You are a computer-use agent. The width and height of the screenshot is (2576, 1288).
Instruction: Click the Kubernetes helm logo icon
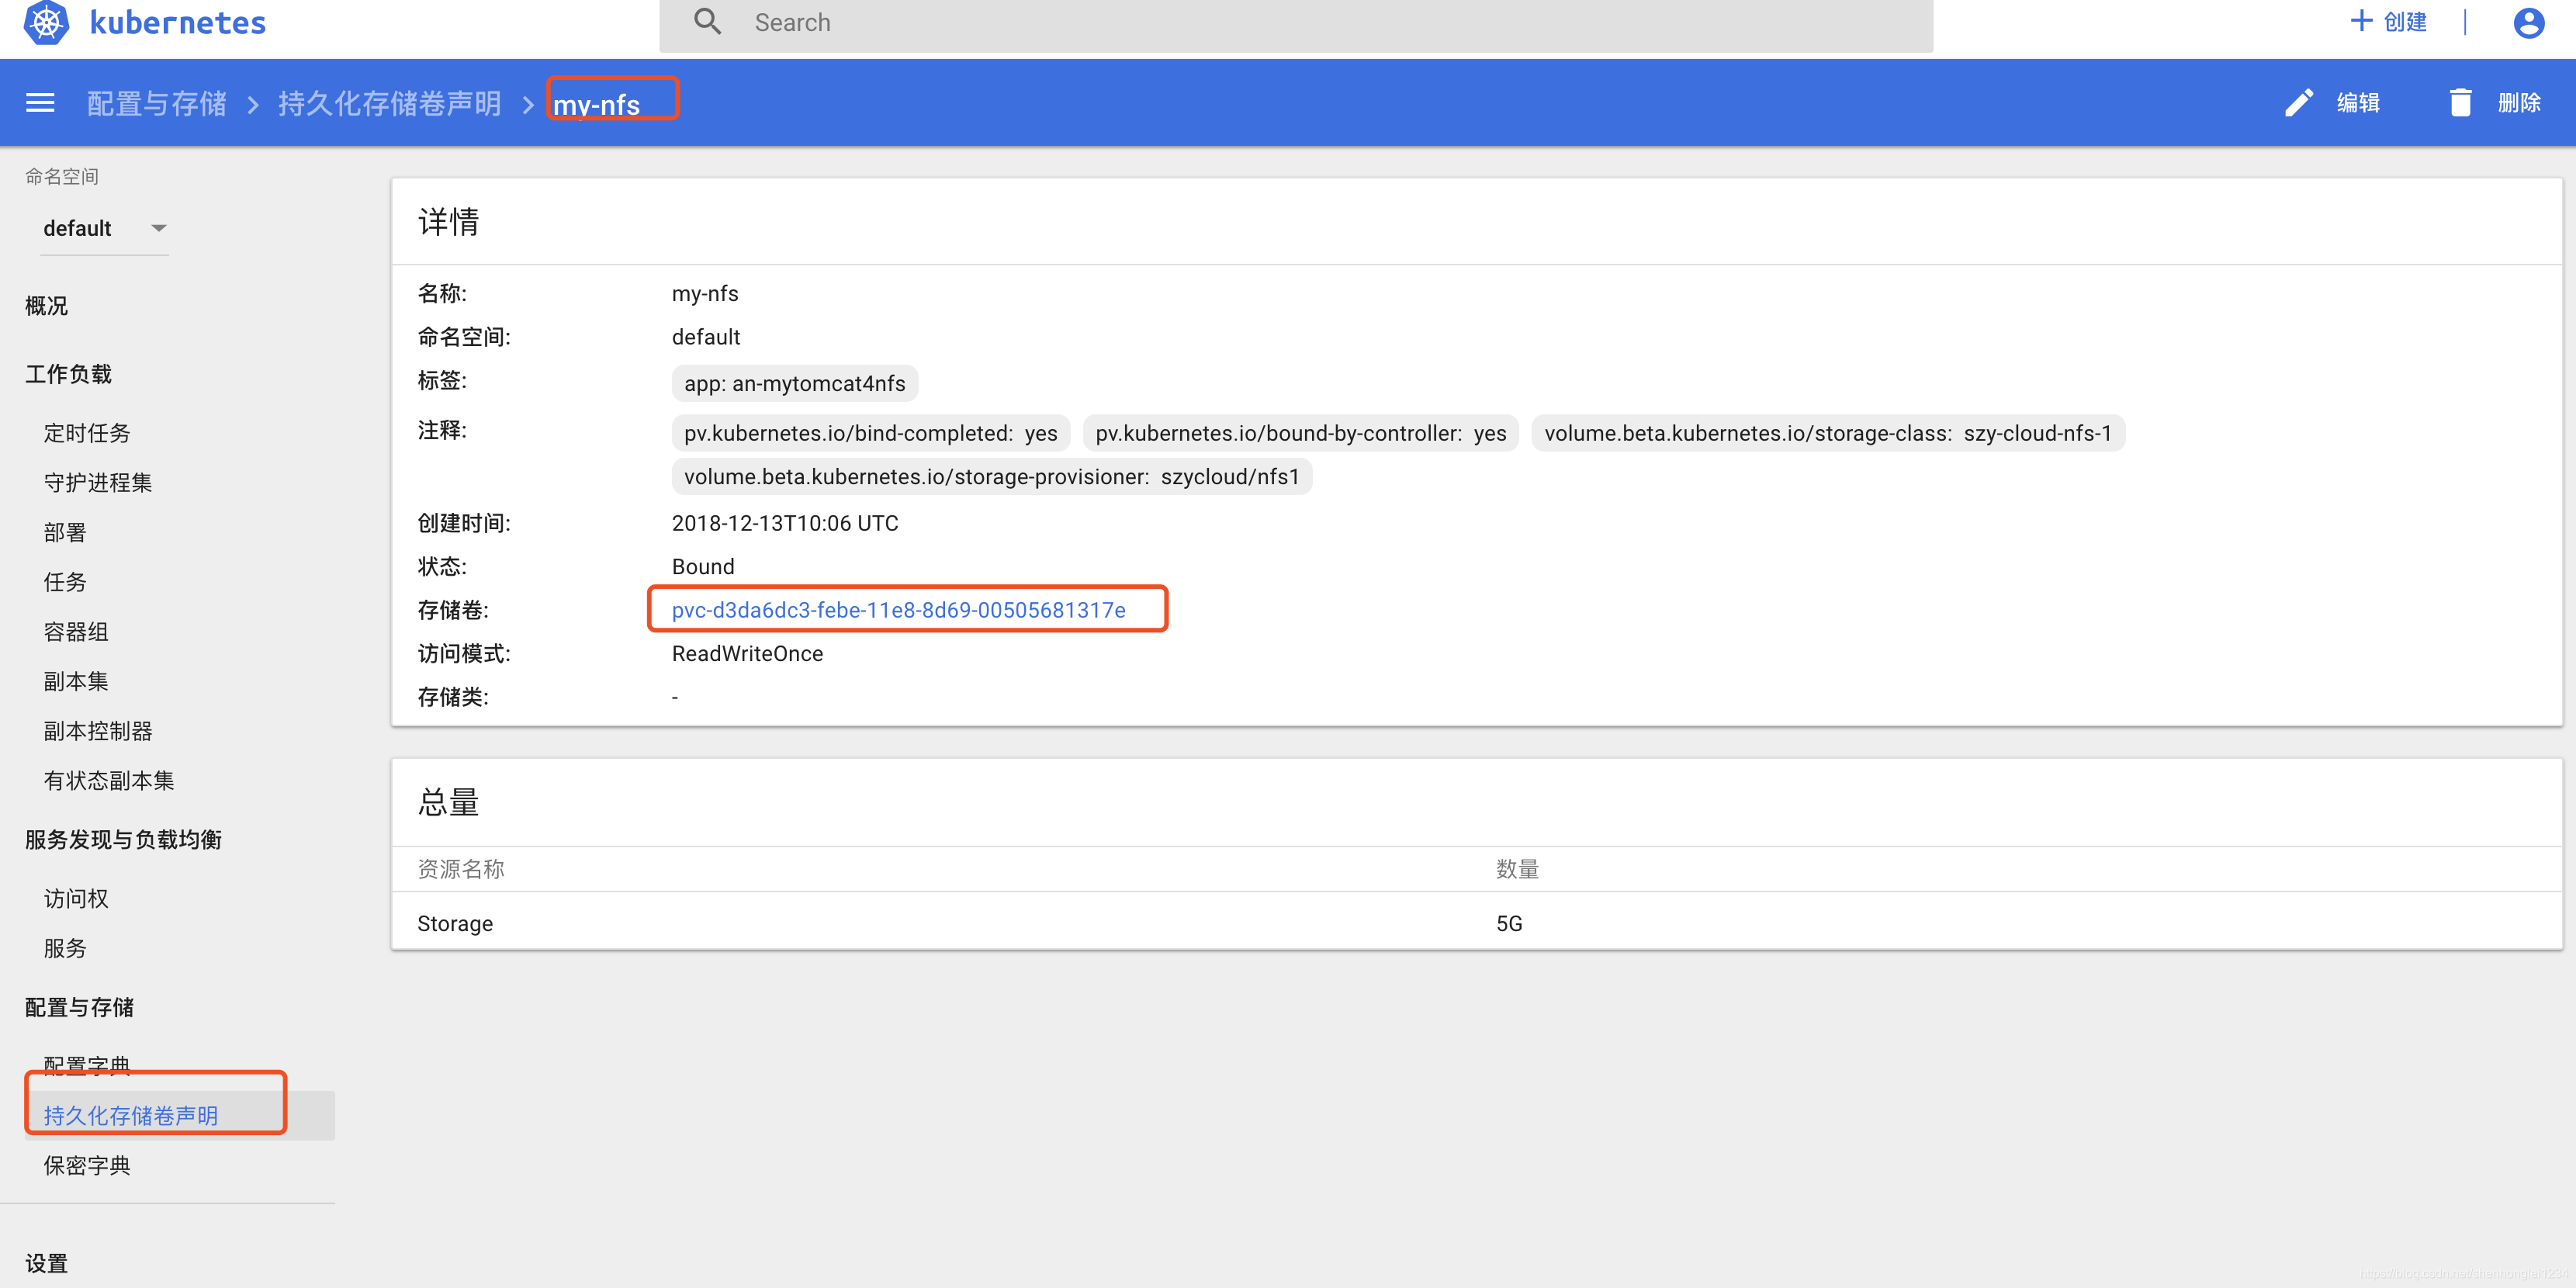click(x=46, y=22)
